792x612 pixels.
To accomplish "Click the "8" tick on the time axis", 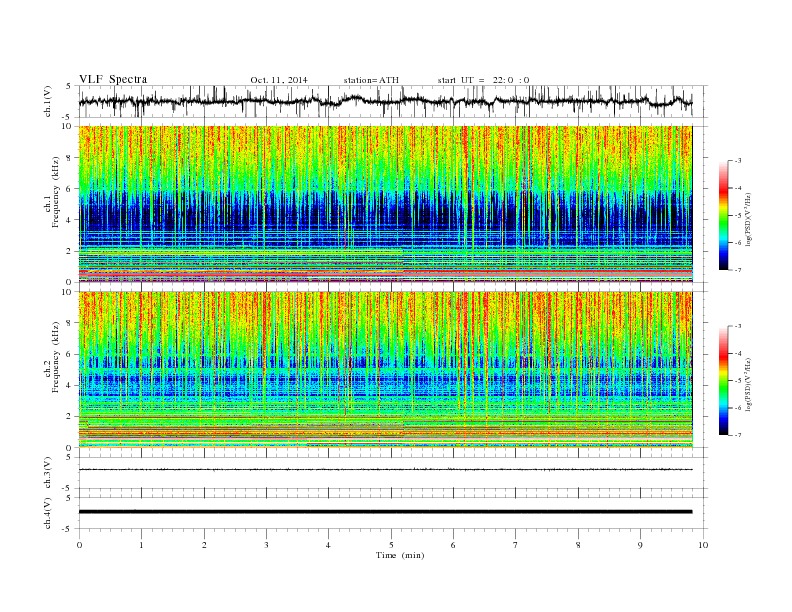I will coord(578,545).
